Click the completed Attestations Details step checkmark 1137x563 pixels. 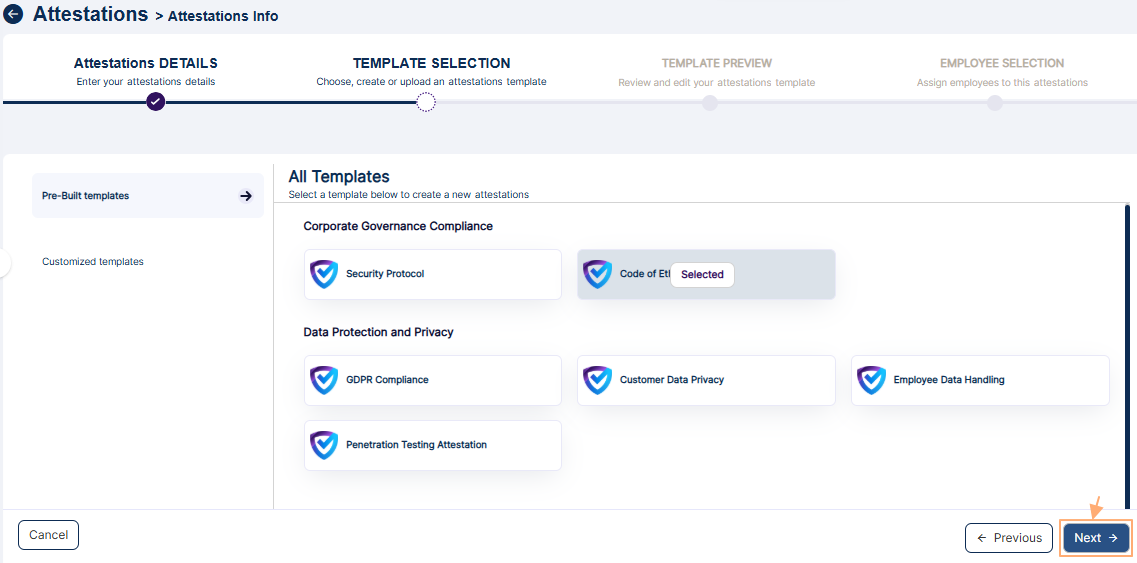(x=155, y=101)
